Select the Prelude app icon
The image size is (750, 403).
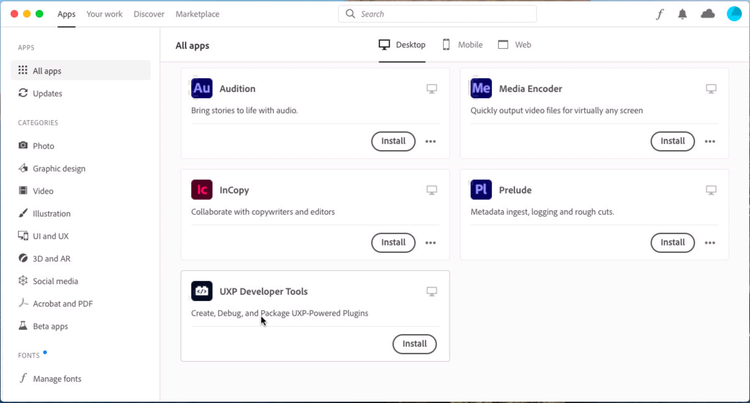(481, 190)
